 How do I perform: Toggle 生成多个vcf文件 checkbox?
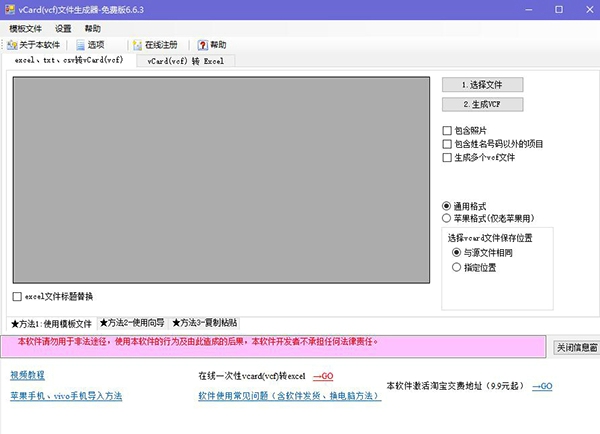tap(448, 157)
